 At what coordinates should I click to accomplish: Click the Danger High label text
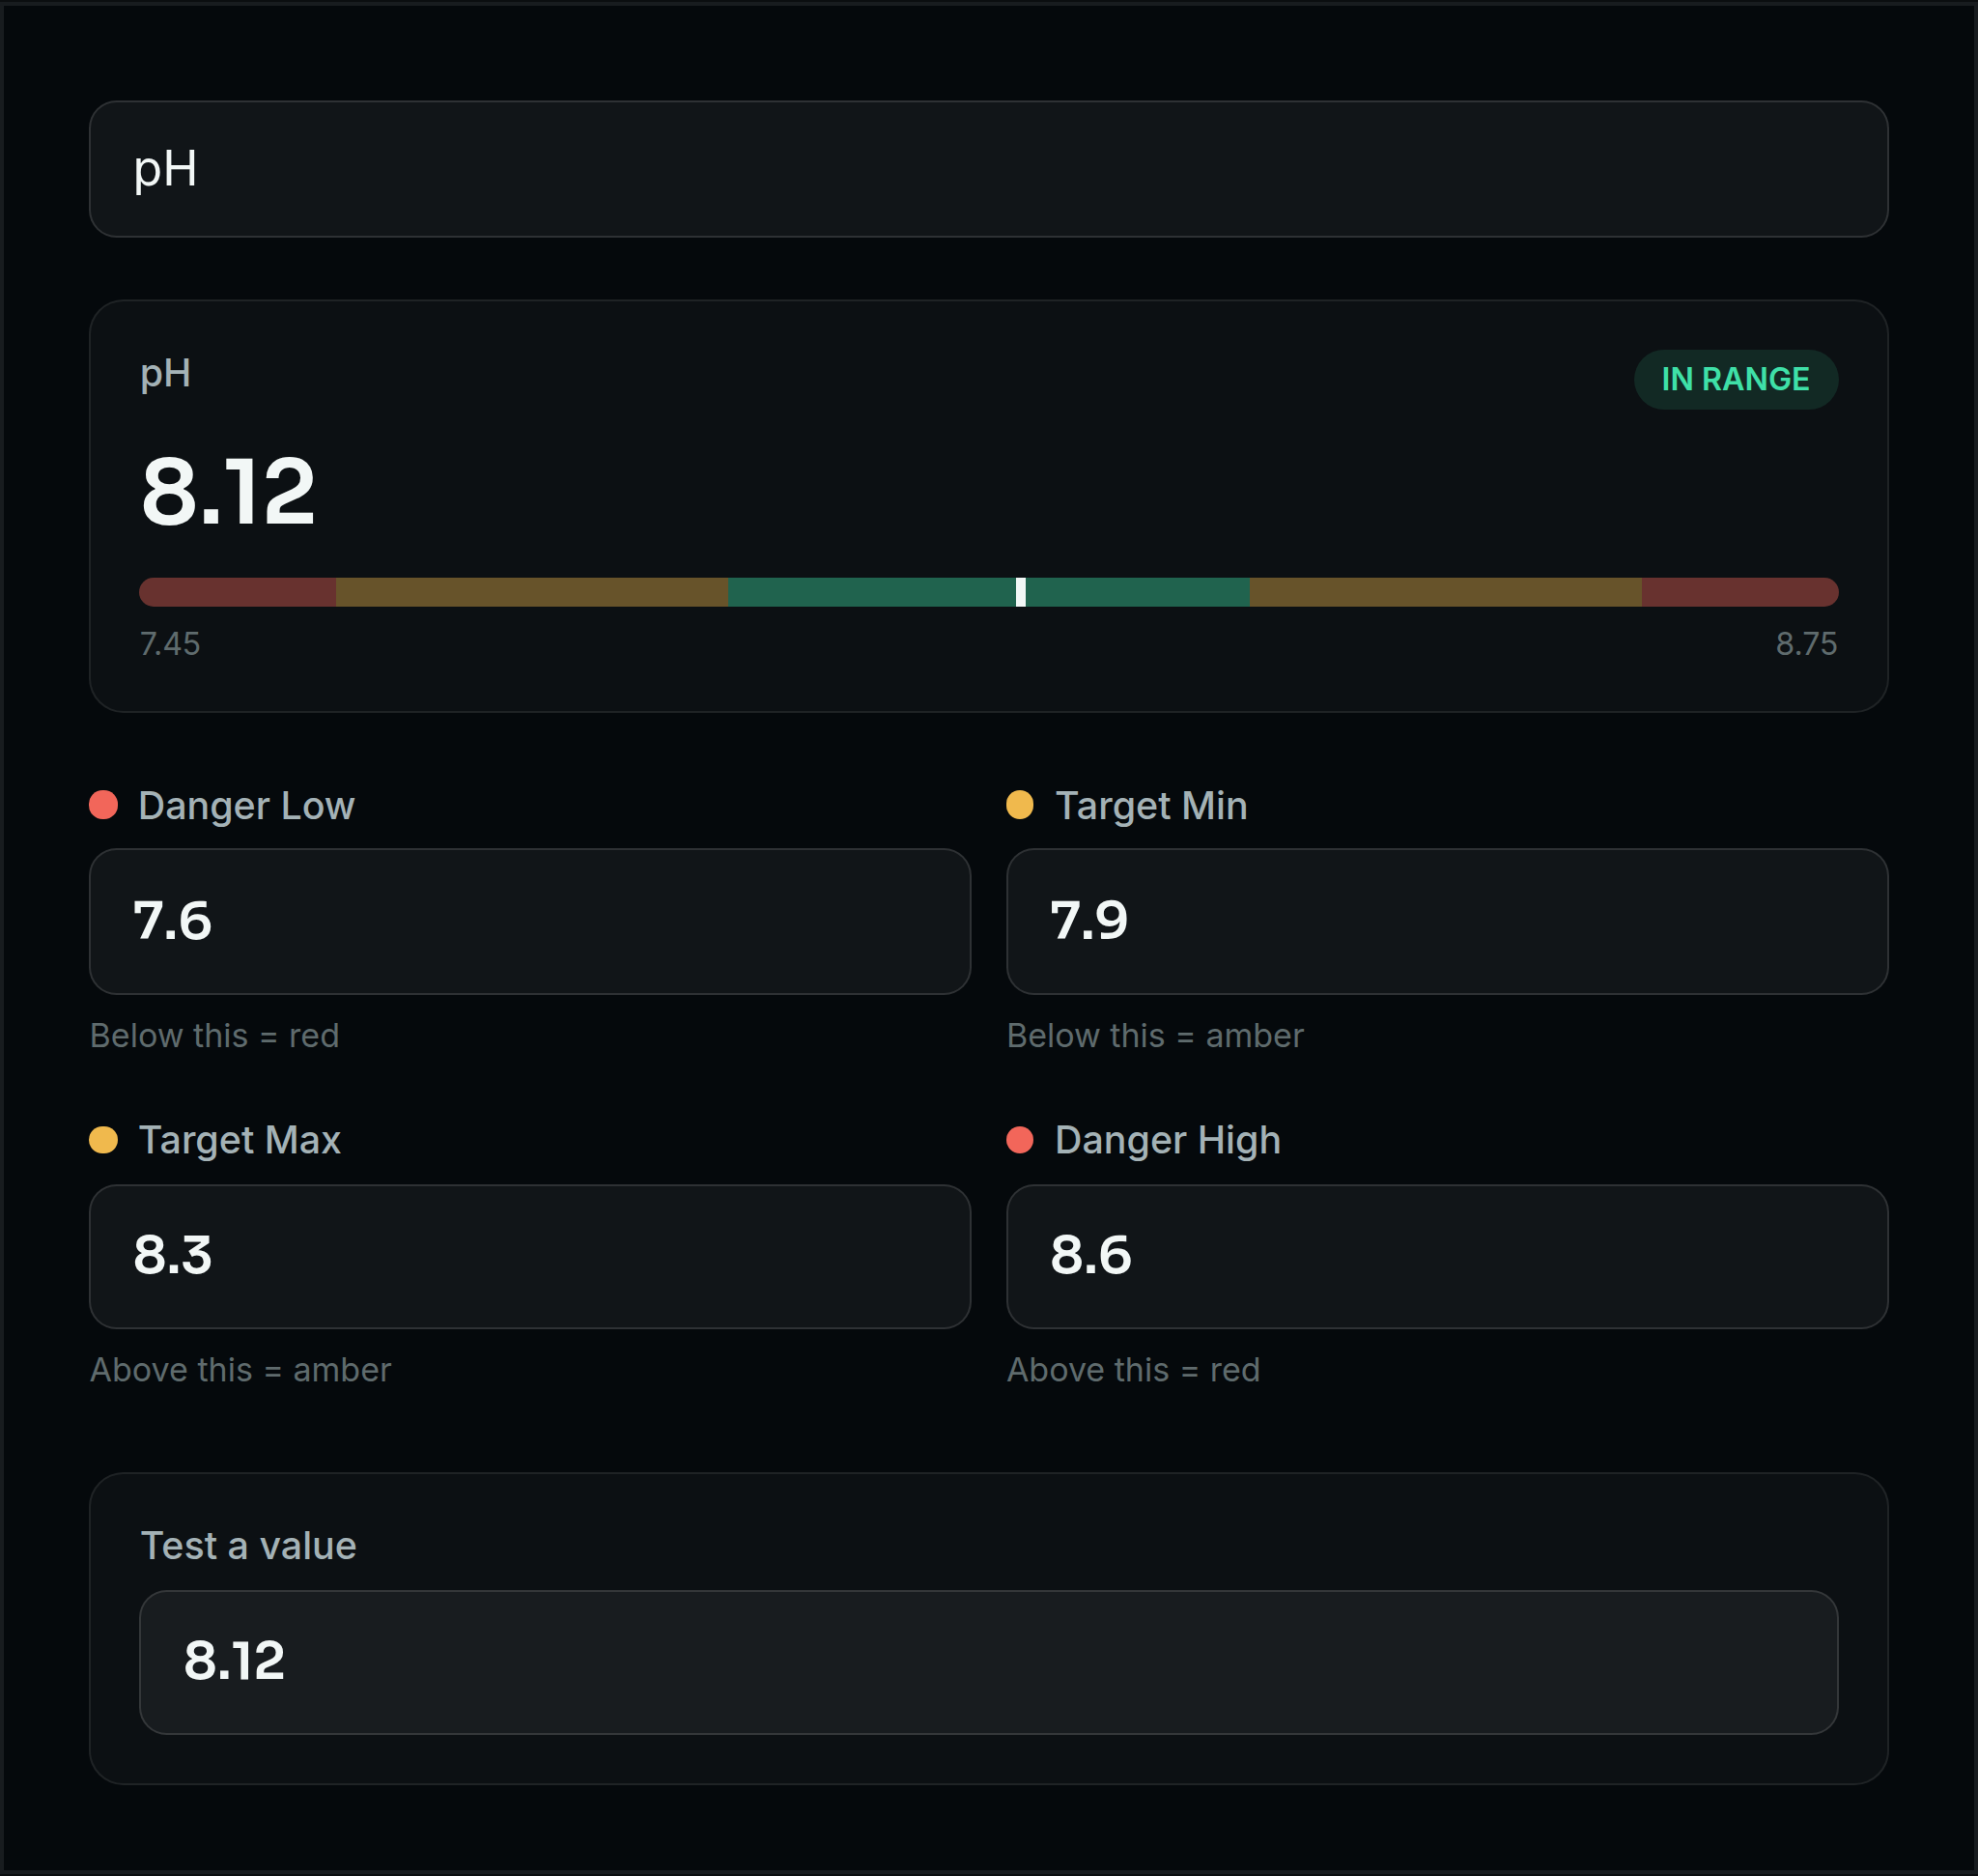click(1168, 1140)
